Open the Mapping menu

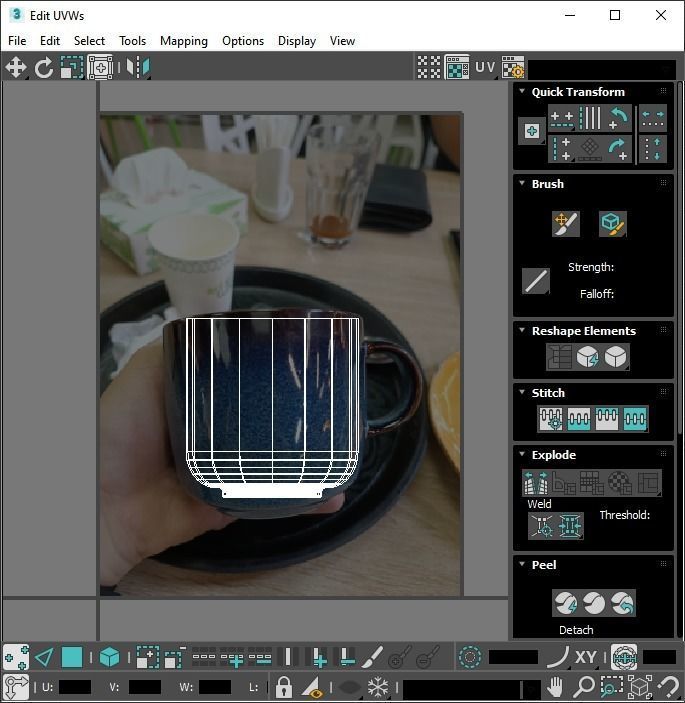184,41
